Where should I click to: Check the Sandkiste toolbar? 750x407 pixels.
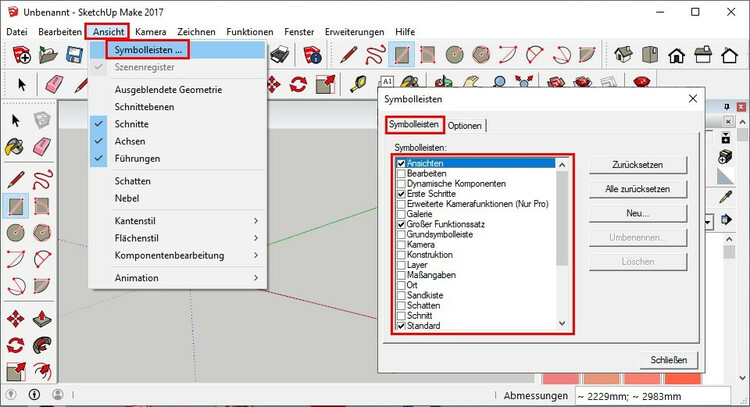[401, 296]
